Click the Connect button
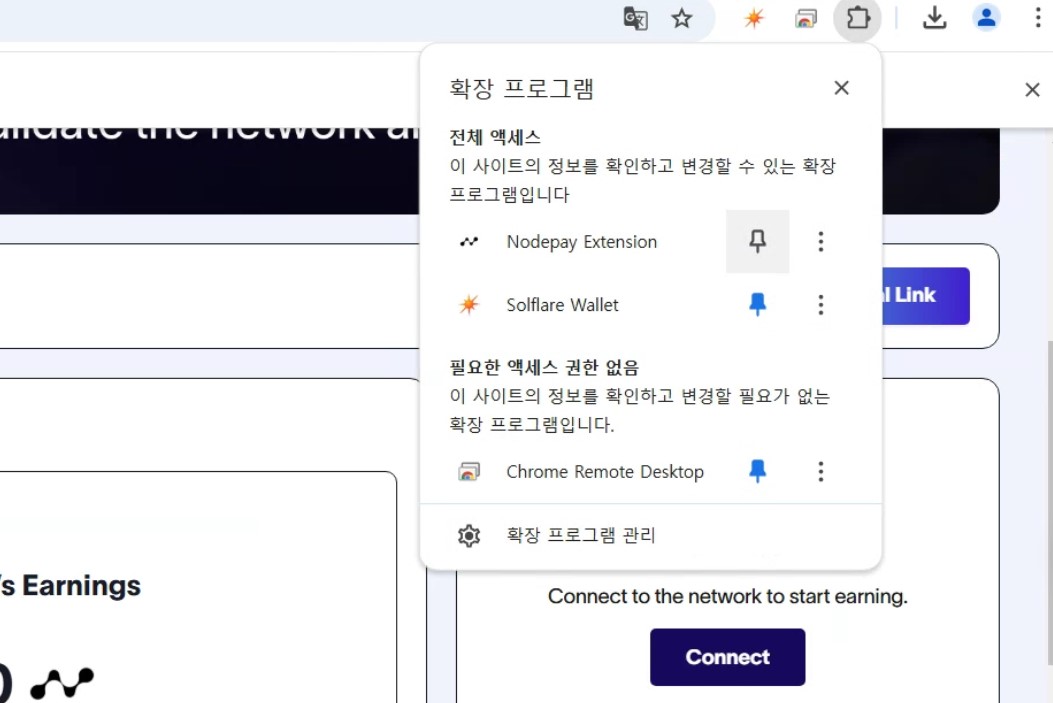1053x703 pixels. tap(727, 657)
